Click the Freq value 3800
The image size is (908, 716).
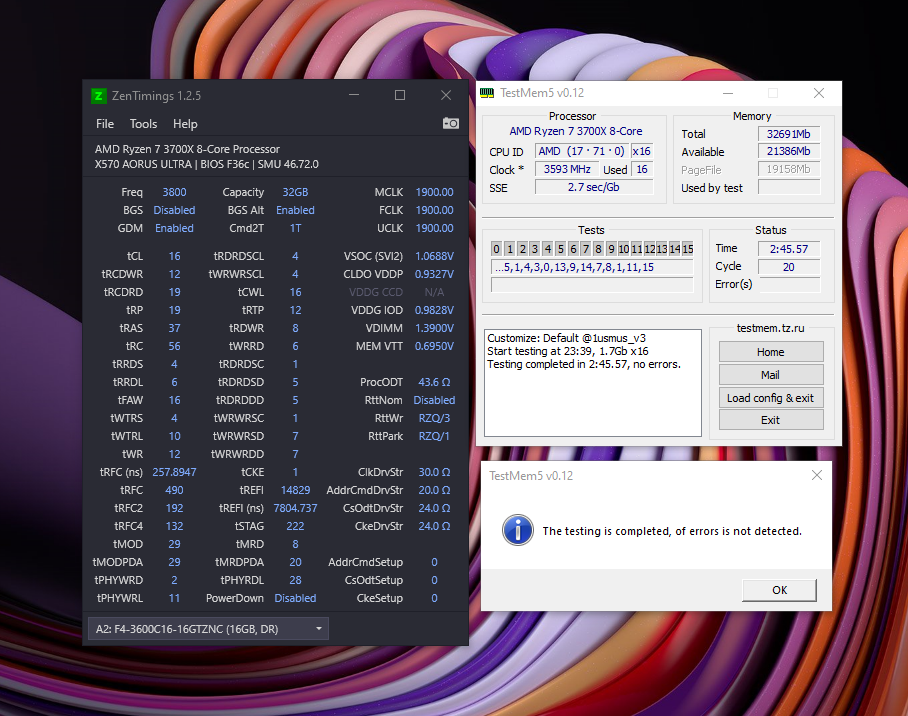[174, 192]
